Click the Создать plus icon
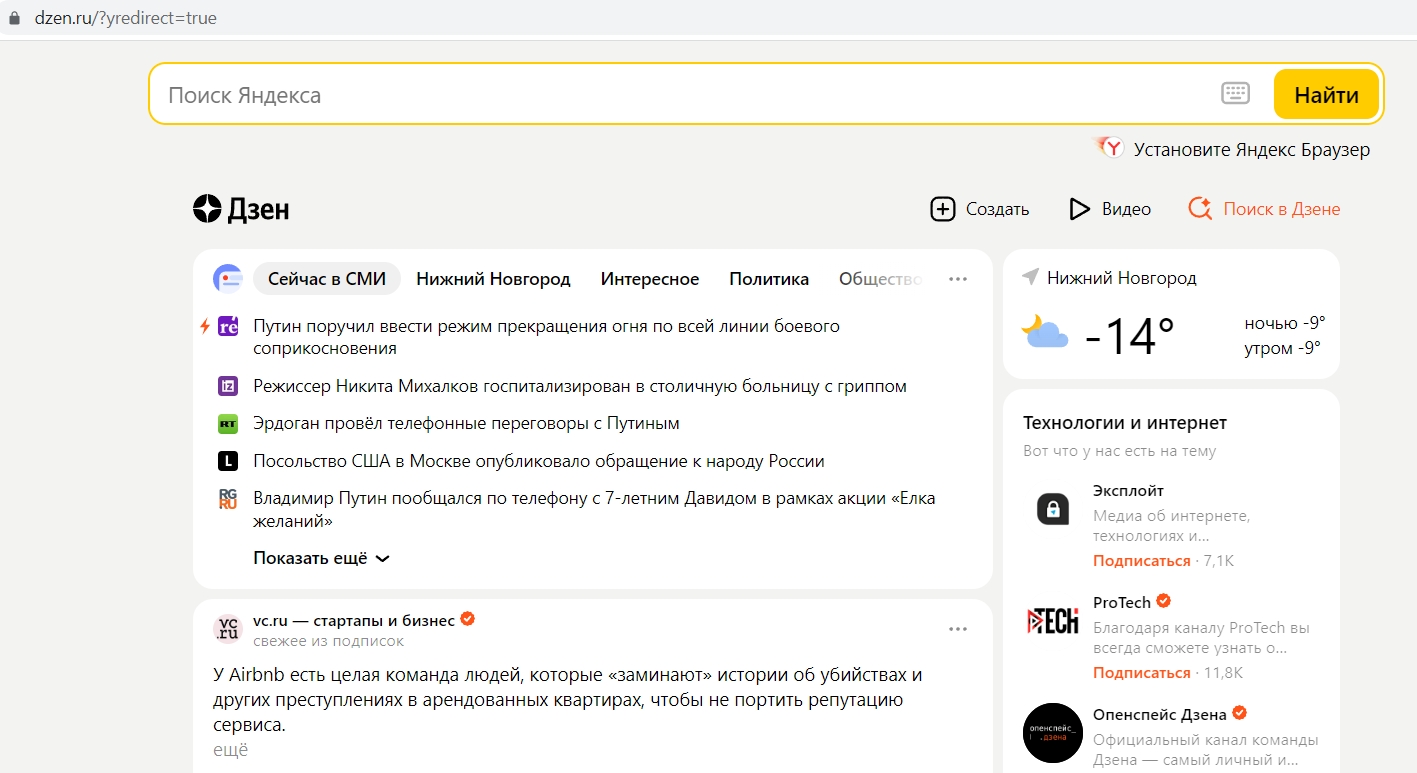 click(943, 209)
